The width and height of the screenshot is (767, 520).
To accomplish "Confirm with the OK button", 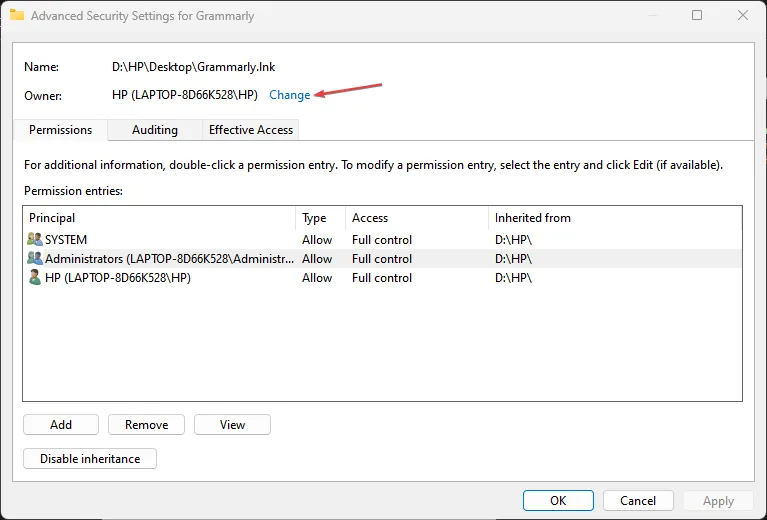I will coord(558,500).
